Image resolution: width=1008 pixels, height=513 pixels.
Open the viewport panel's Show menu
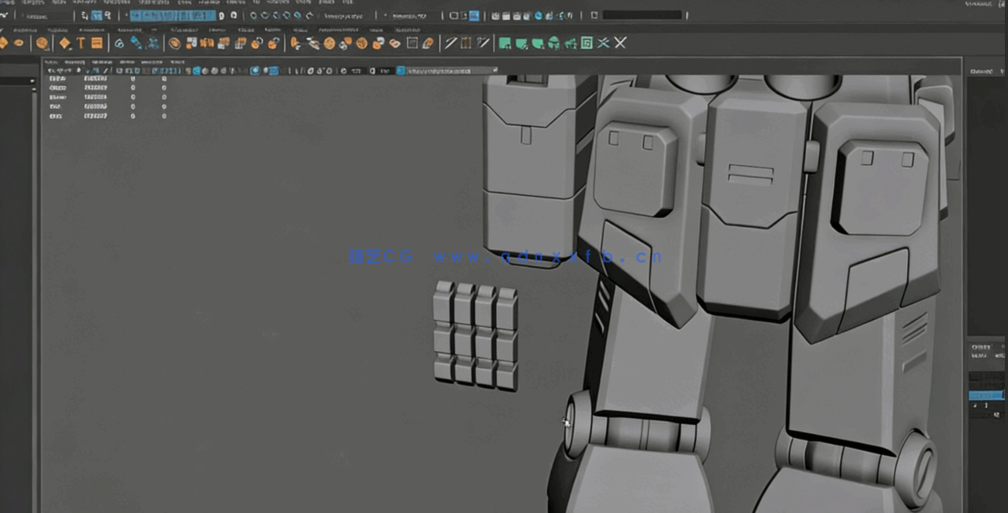click(x=128, y=63)
